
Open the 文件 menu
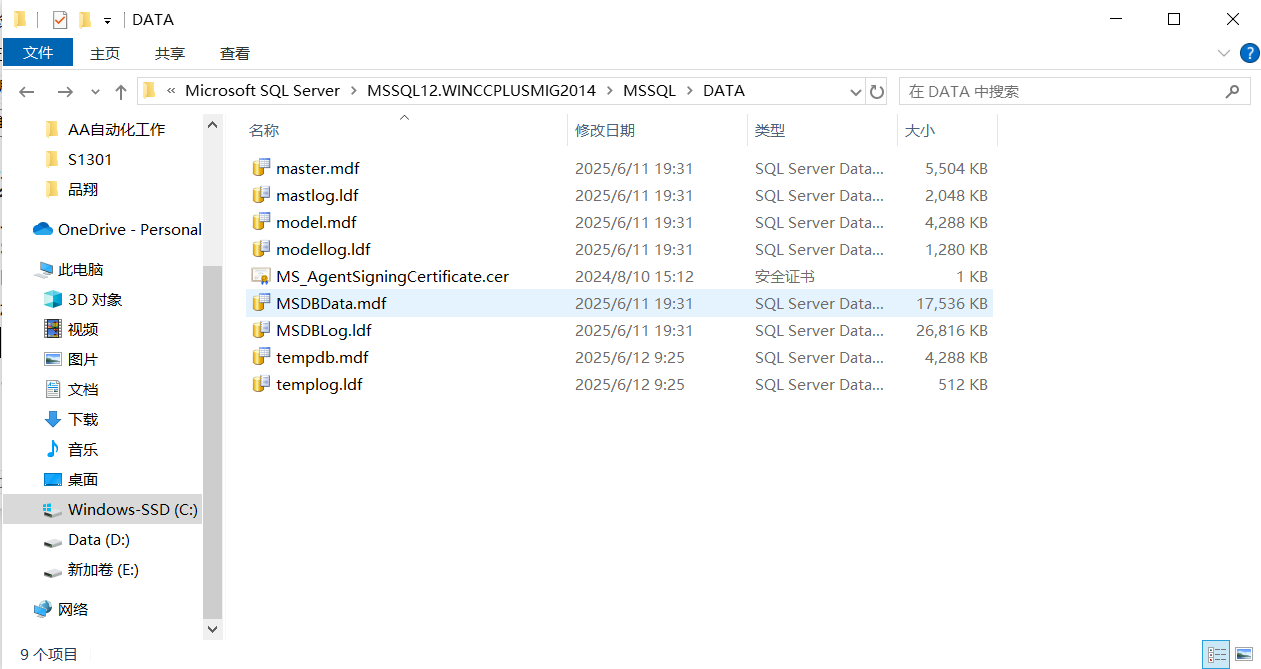[x=38, y=53]
